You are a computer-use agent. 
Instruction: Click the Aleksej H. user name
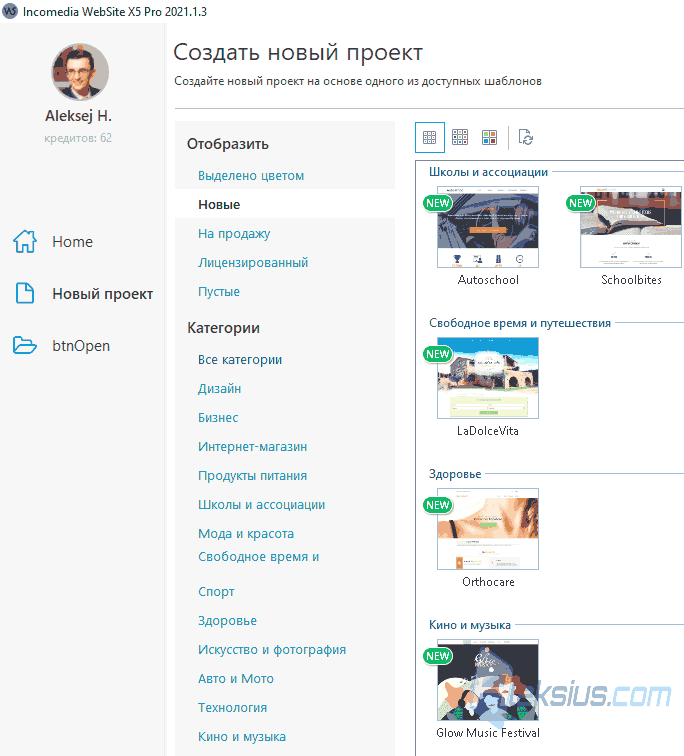(79, 116)
